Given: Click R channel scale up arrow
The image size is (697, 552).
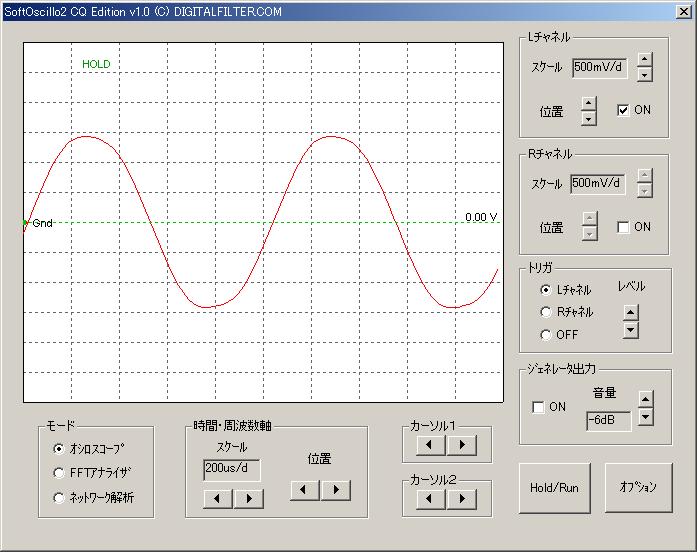Looking at the screenshot, I should pos(645,175).
